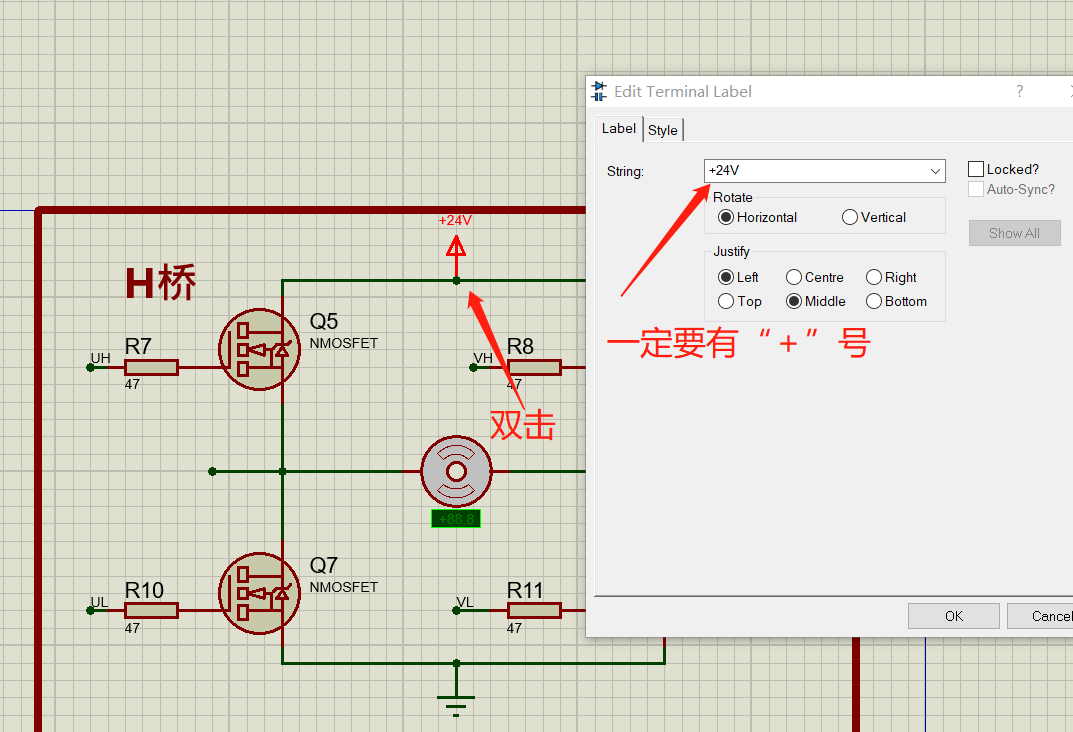Expand the String combo box dropdown arrow
The image size is (1073, 732).
coord(935,171)
